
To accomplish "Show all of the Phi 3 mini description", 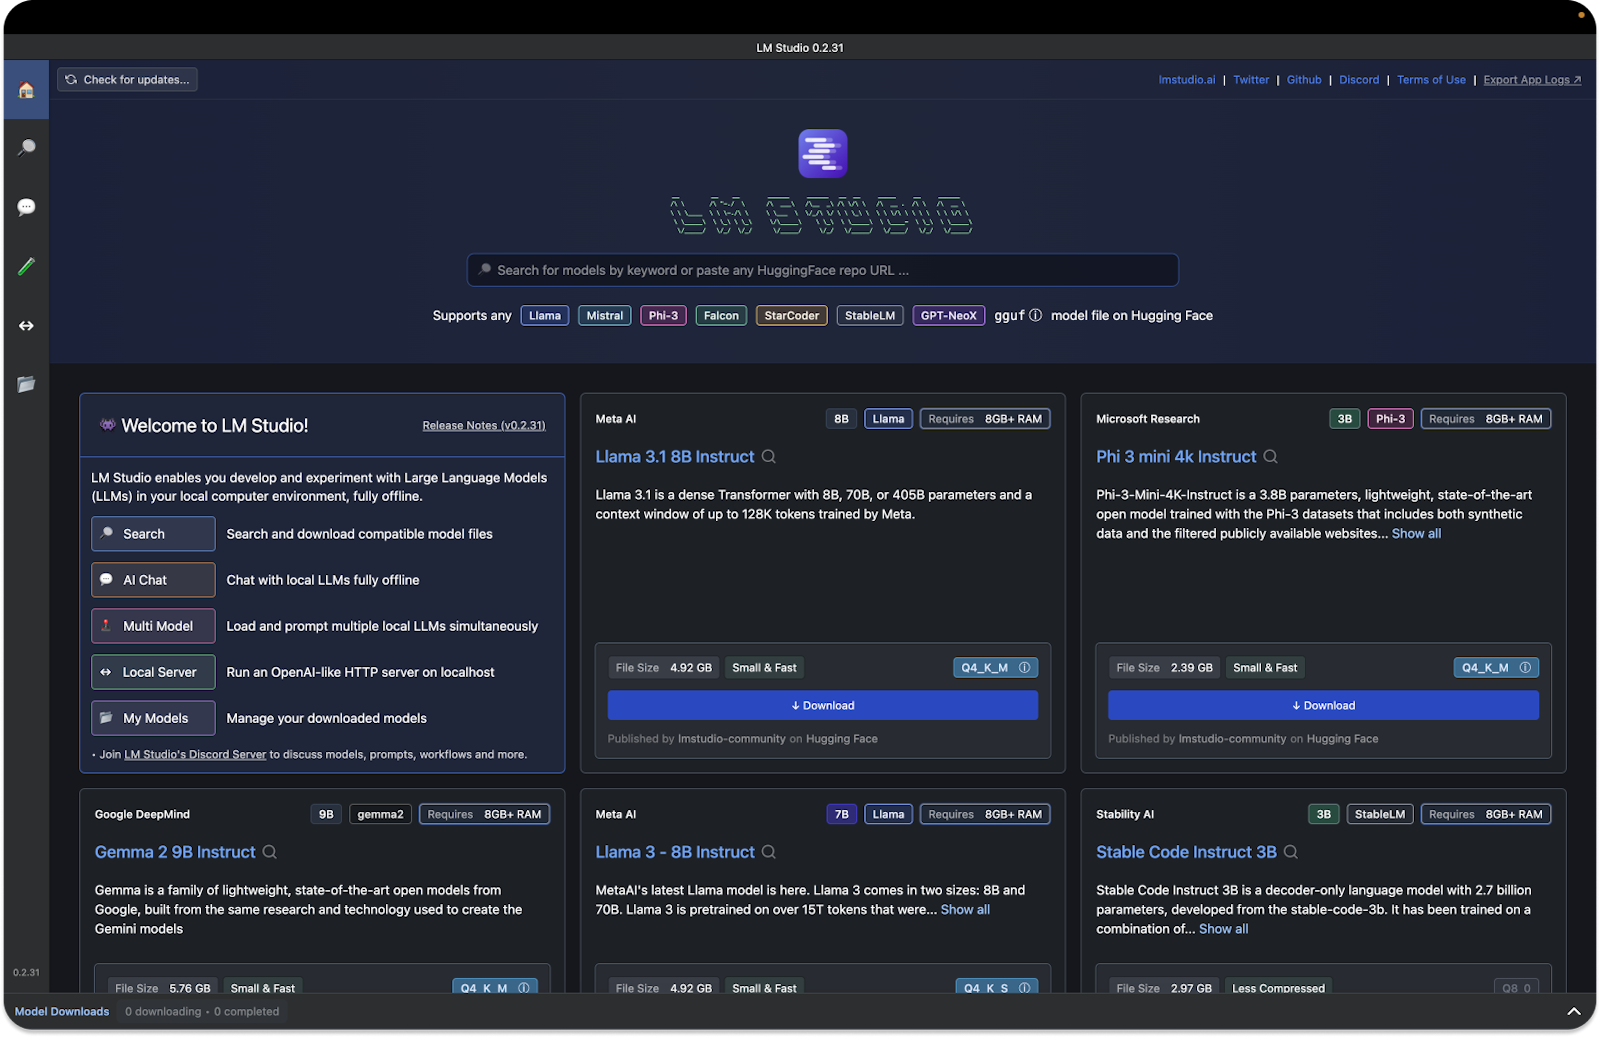I will (1416, 534).
